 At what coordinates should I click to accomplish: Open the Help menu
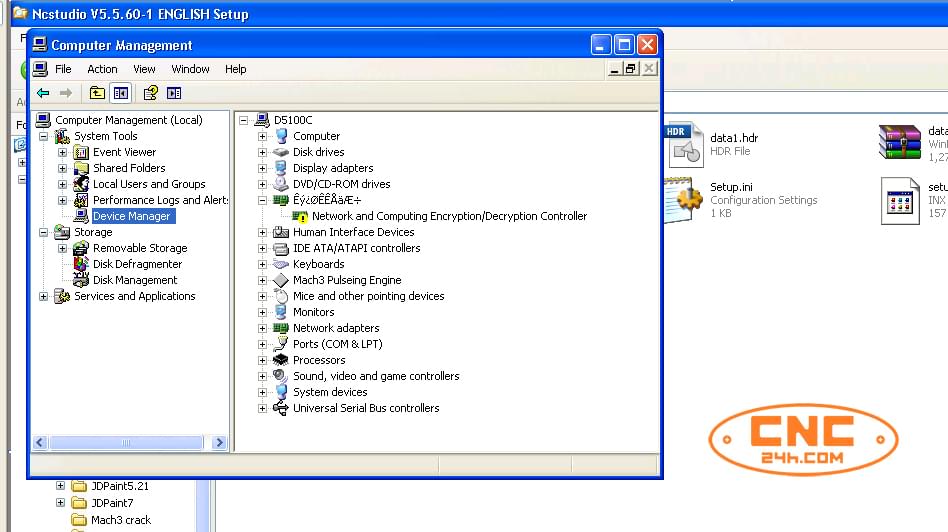(x=236, y=69)
